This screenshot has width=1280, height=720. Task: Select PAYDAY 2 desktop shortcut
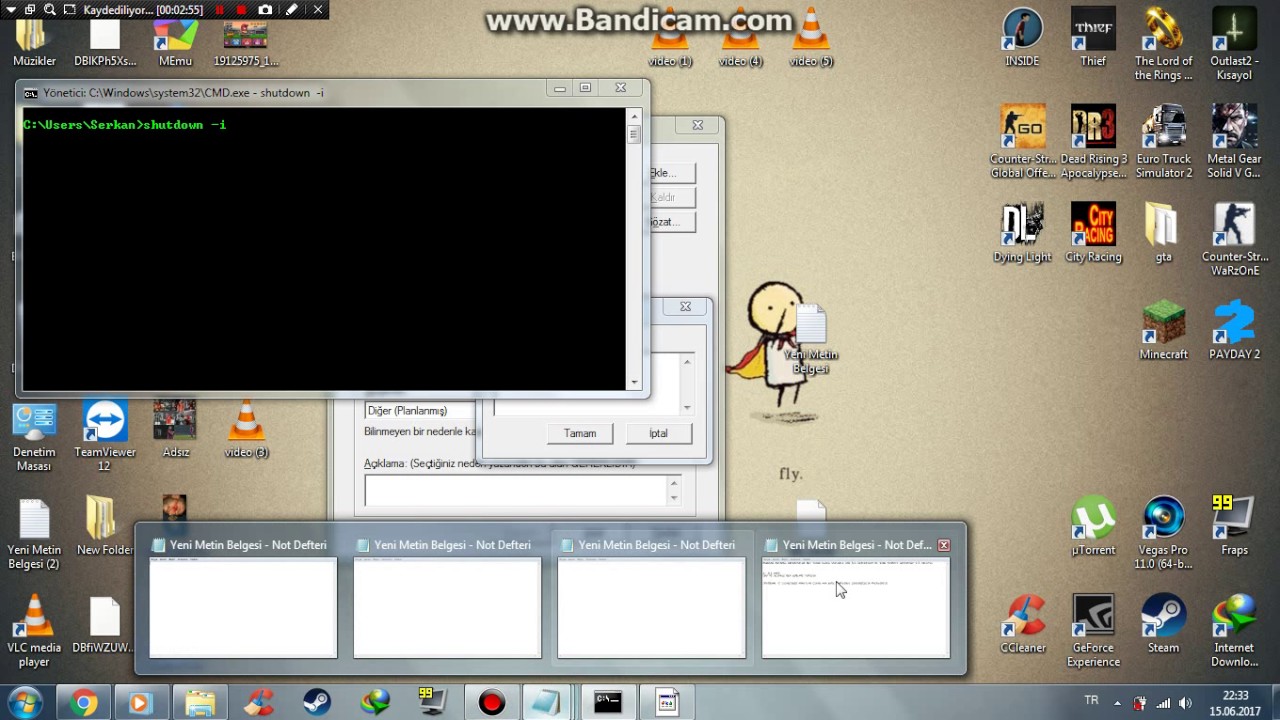(x=1234, y=330)
